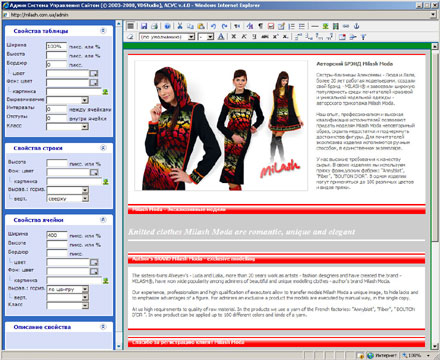The height and width of the screenshot is (360, 440).
Task: Click the numbered list icon
Action: [x=291, y=26]
